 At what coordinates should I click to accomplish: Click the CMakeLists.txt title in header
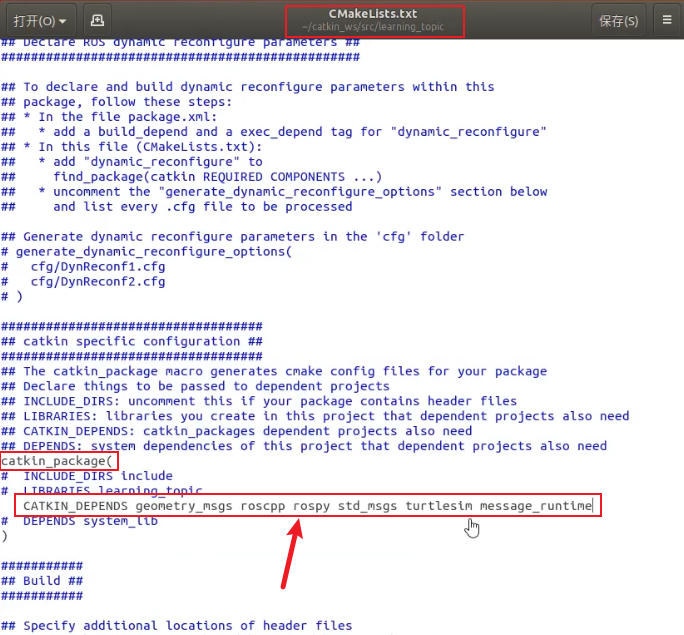click(x=373, y=14)
